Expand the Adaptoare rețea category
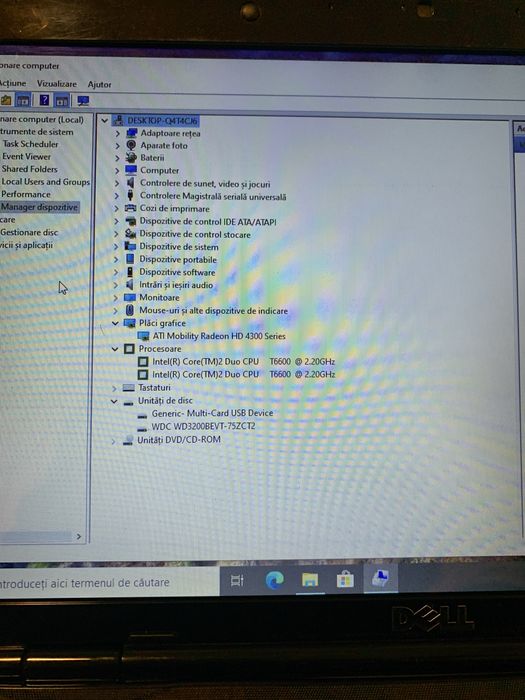The width and height of the screenshot is (525, 700). 117,133
